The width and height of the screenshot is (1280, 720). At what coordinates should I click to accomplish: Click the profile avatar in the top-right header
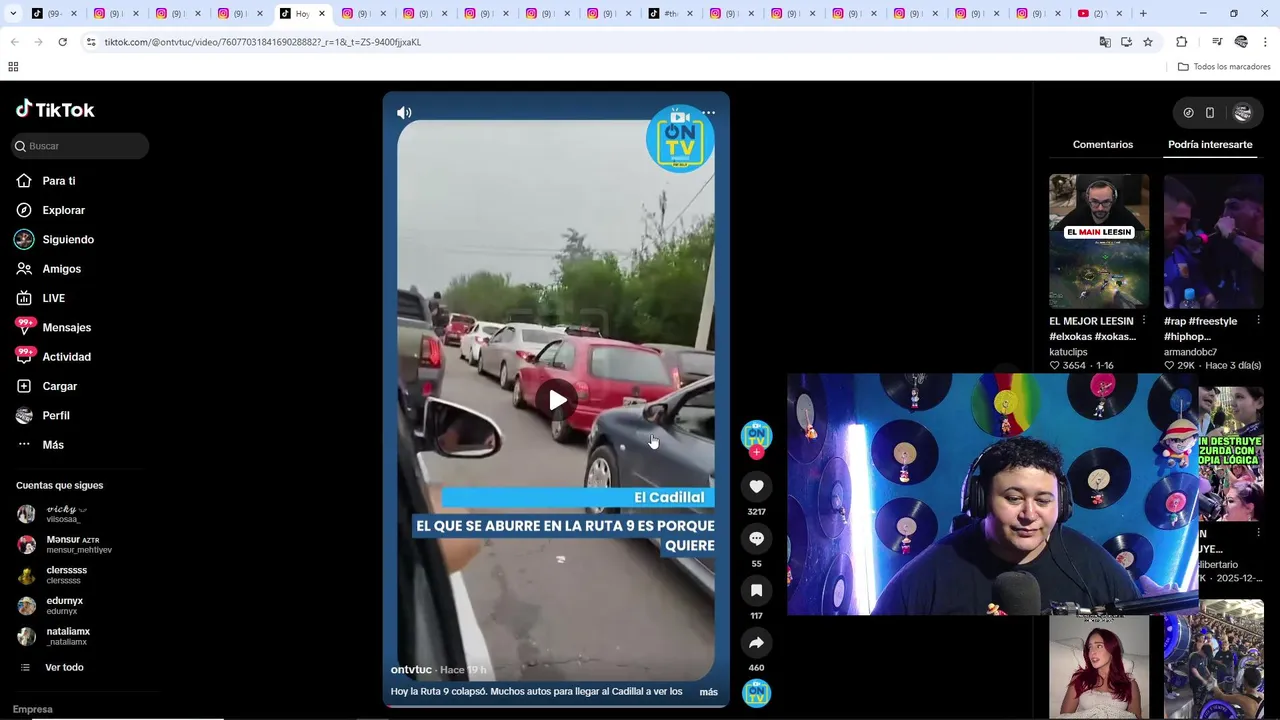coord(1243,113)
